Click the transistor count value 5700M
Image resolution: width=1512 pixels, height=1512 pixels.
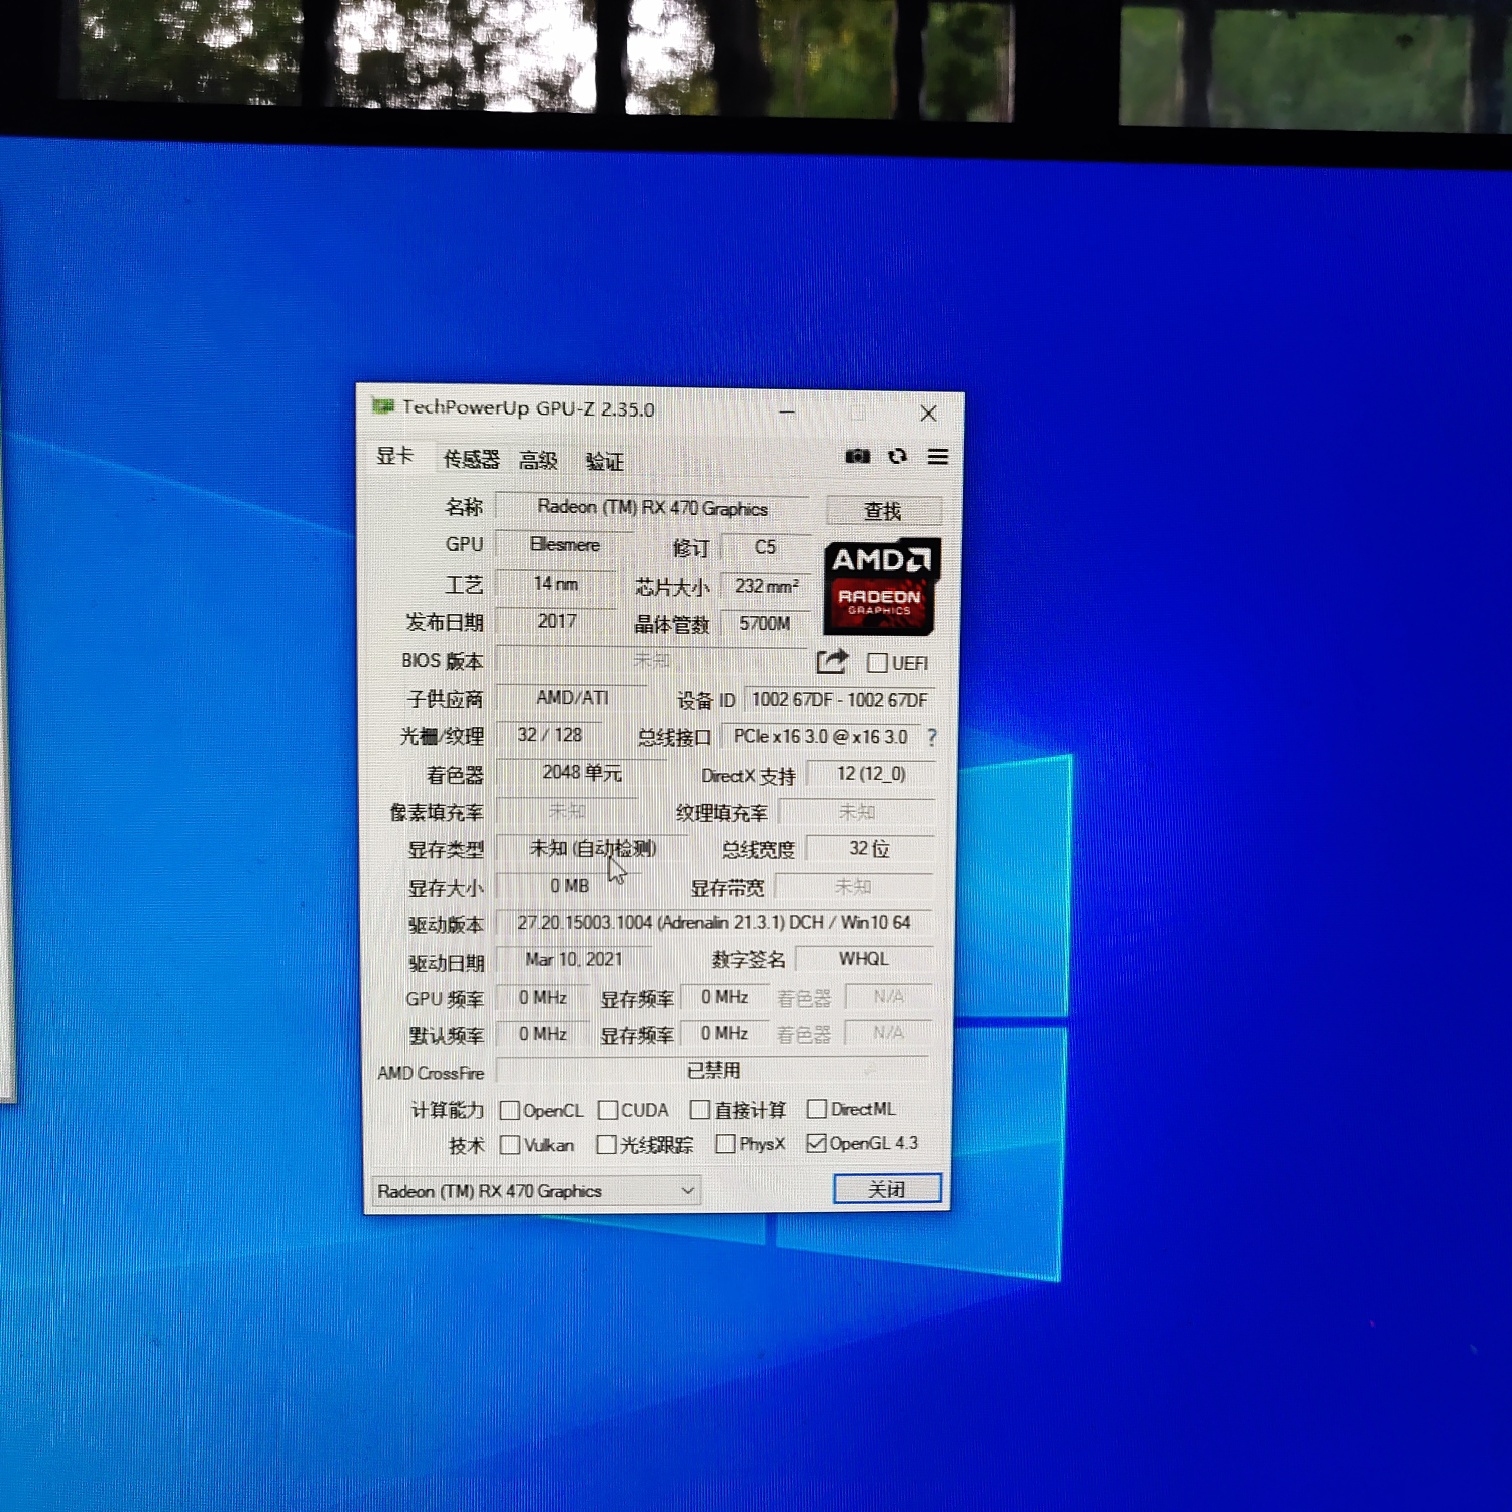coord(765,624)
